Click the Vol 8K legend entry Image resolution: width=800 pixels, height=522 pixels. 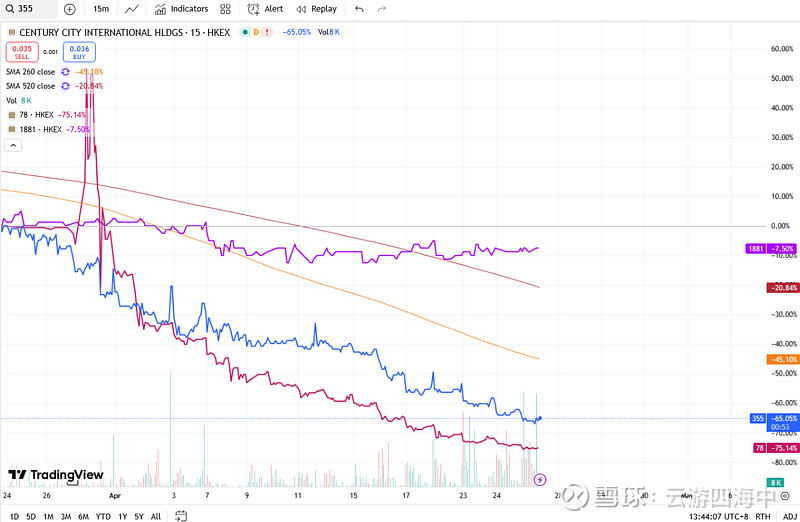coord(19,101)
